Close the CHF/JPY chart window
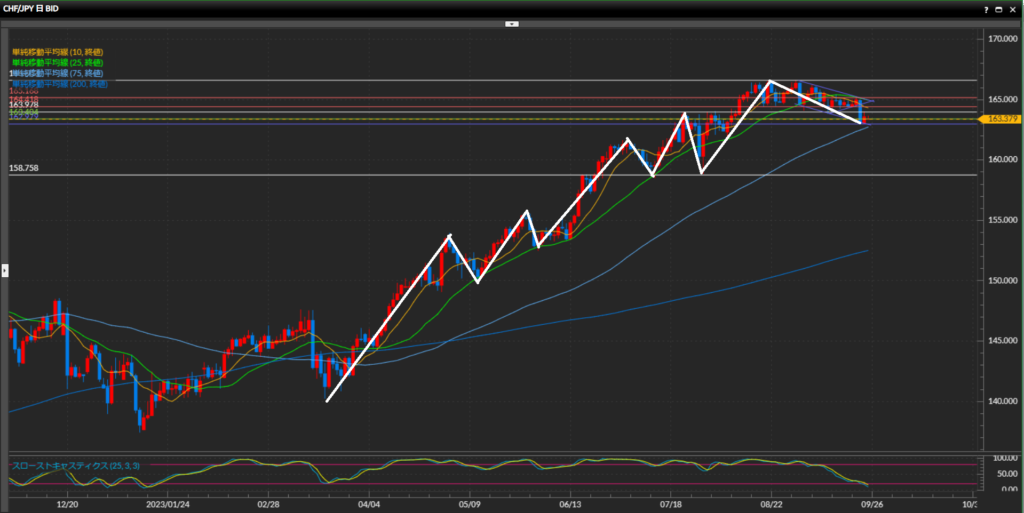 pyautogui.click(x=1014, y=7)
